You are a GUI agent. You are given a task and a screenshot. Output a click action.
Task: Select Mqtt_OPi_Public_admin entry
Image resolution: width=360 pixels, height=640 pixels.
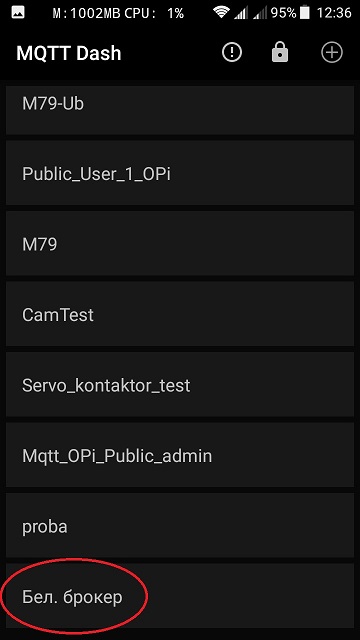[x=180, y=455]
